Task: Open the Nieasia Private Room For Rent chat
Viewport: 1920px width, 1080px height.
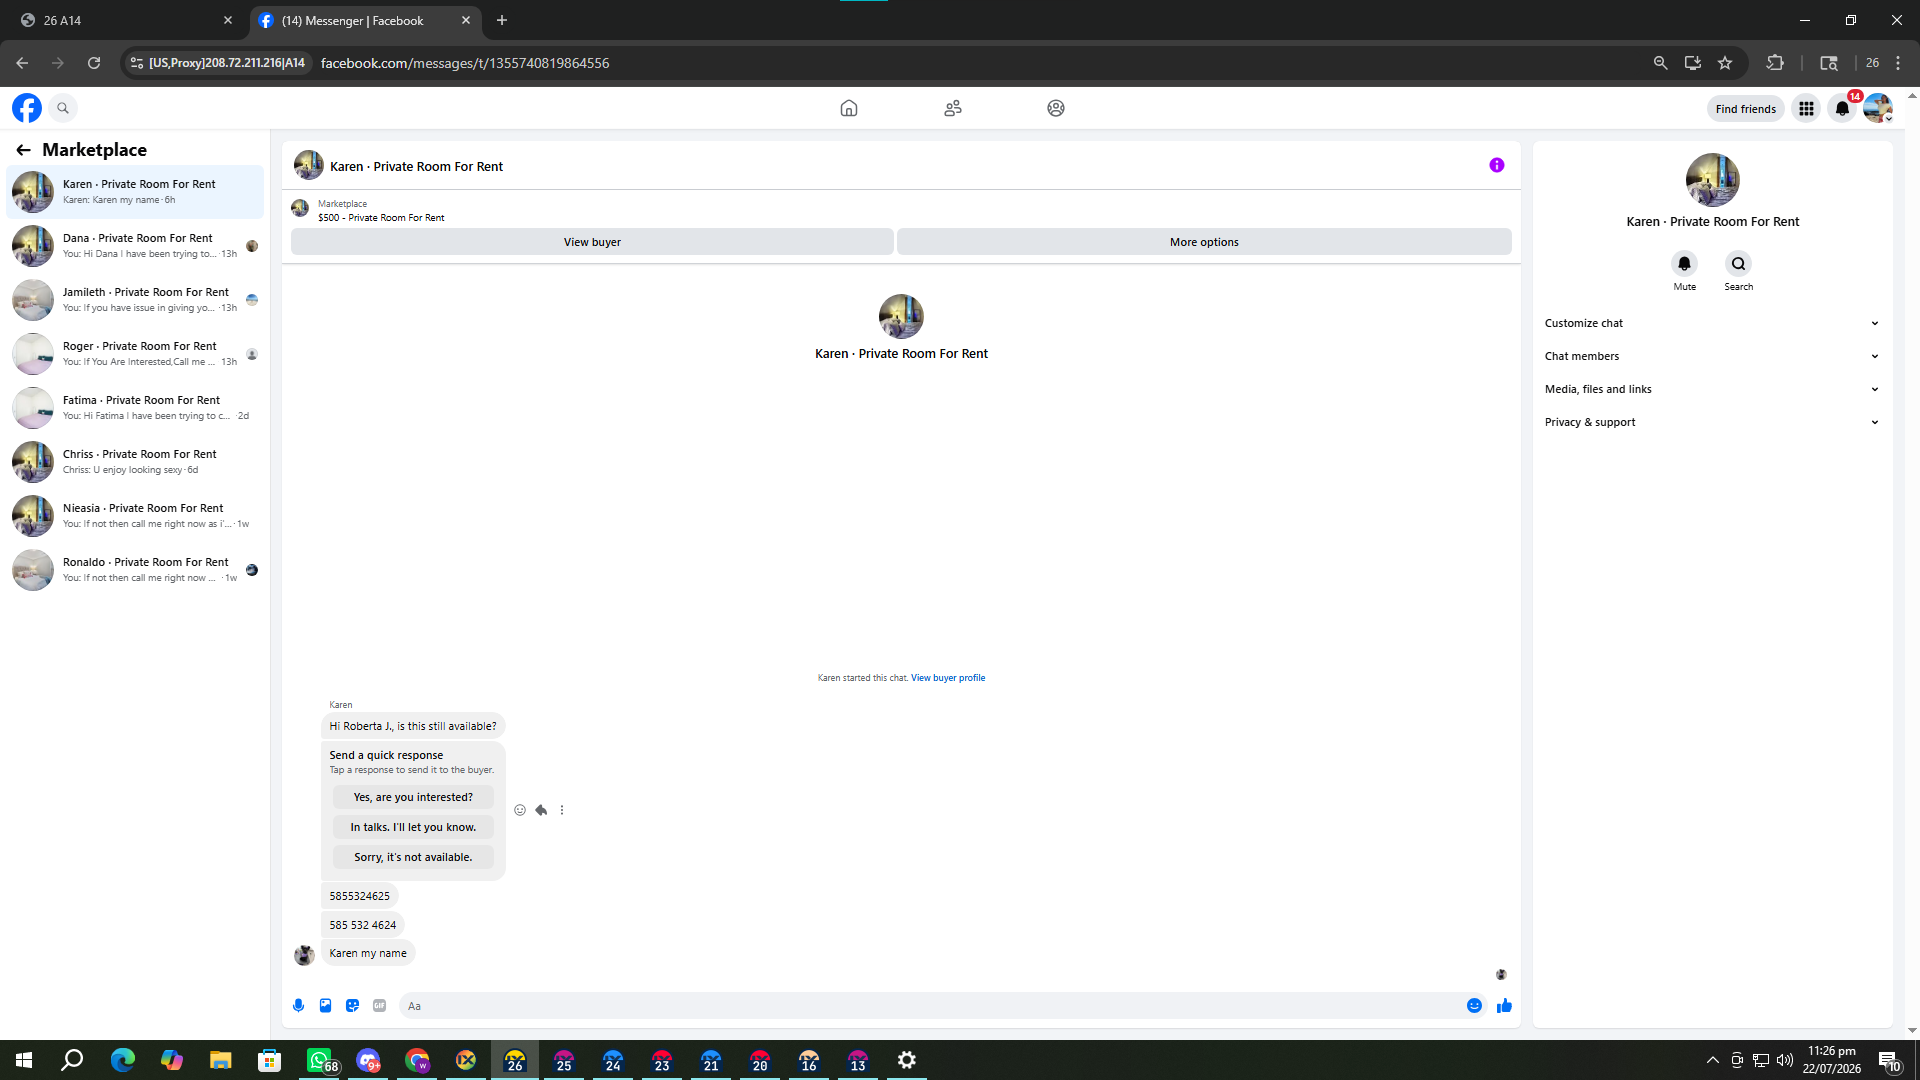Action: tap(135, 516)
